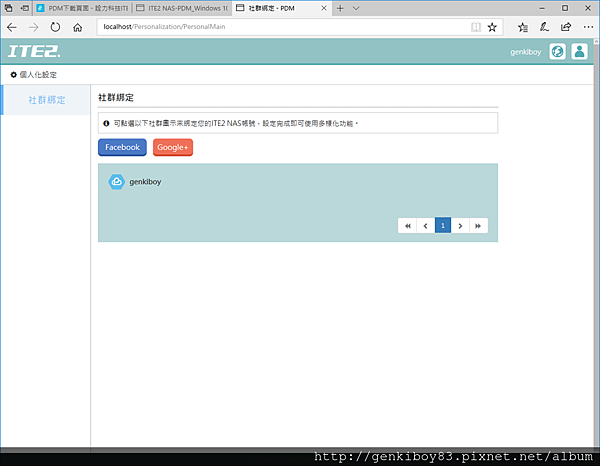The height and width of the screenshot is (466, 600).
Task: Select 社群綁定 in the sidebar
Action: coord(46,100)
